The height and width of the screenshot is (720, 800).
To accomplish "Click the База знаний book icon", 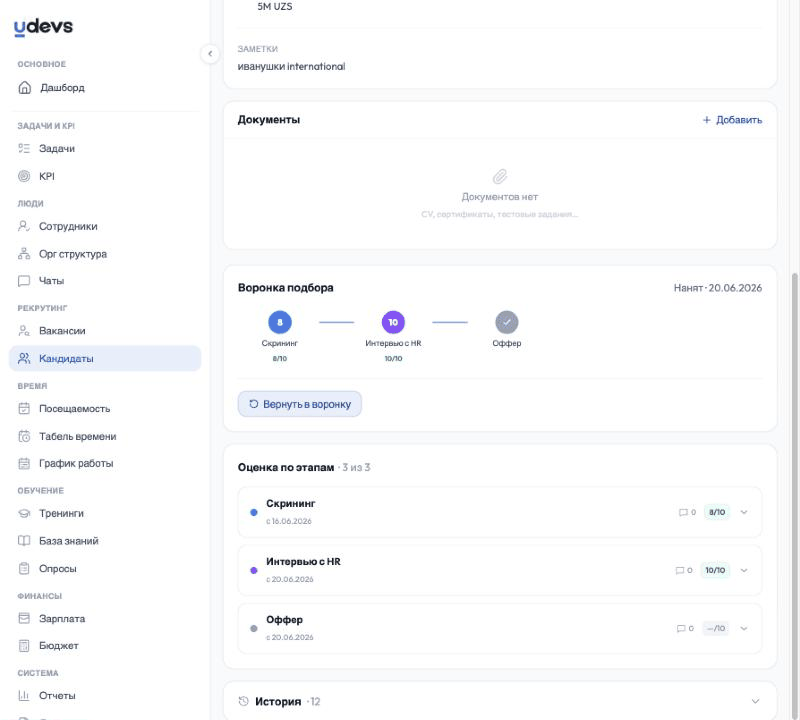I will [x=24, y=541].
